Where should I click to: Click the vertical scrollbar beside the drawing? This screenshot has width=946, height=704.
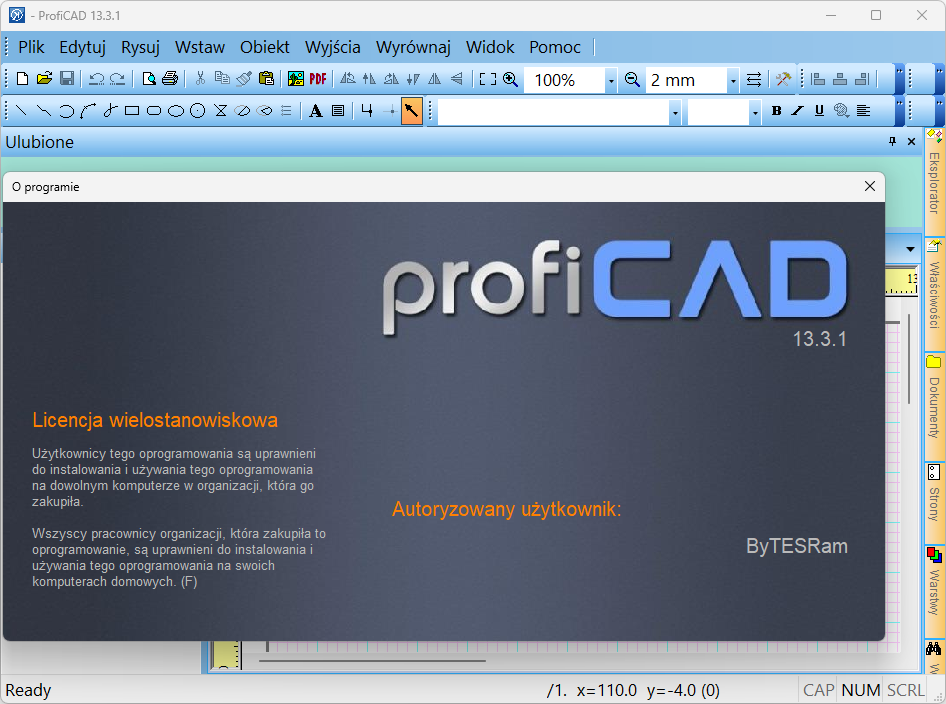(909, 360)
